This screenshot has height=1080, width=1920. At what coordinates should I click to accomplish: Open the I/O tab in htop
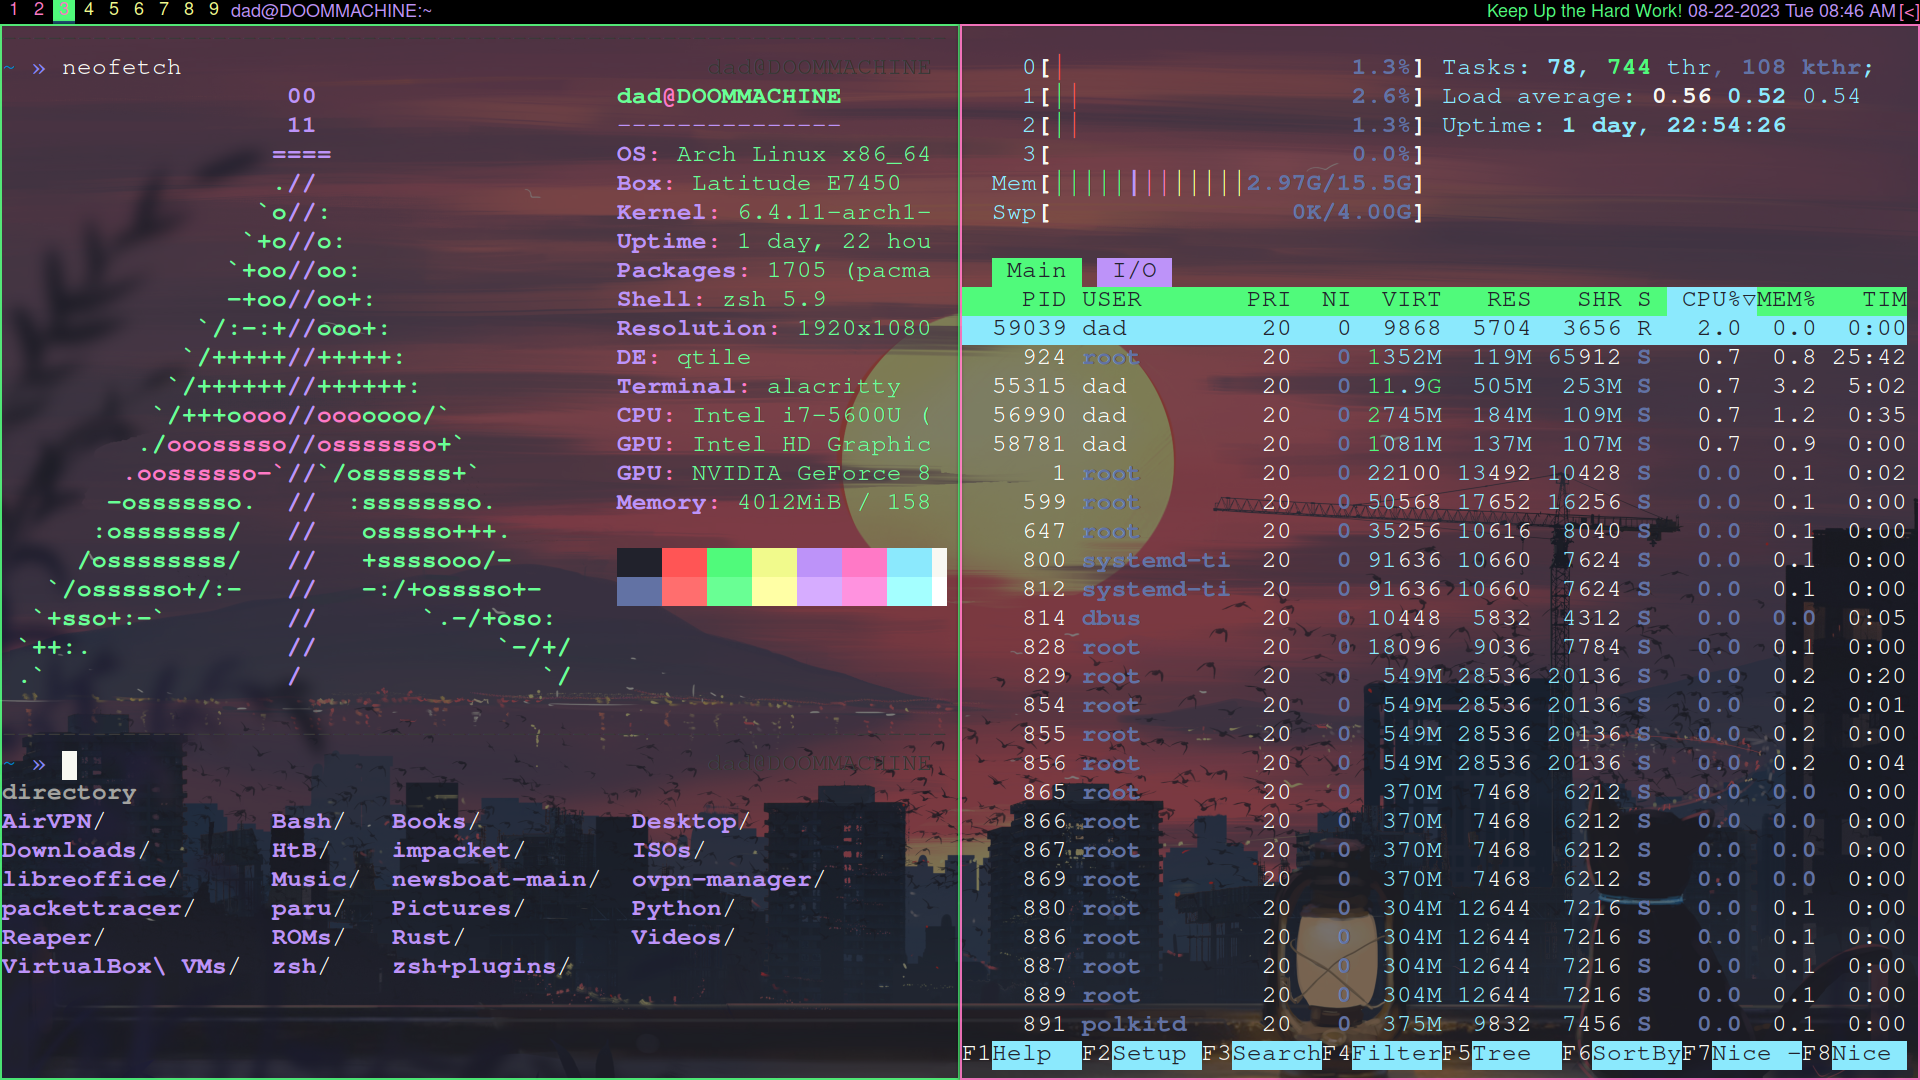point(1134,271)
